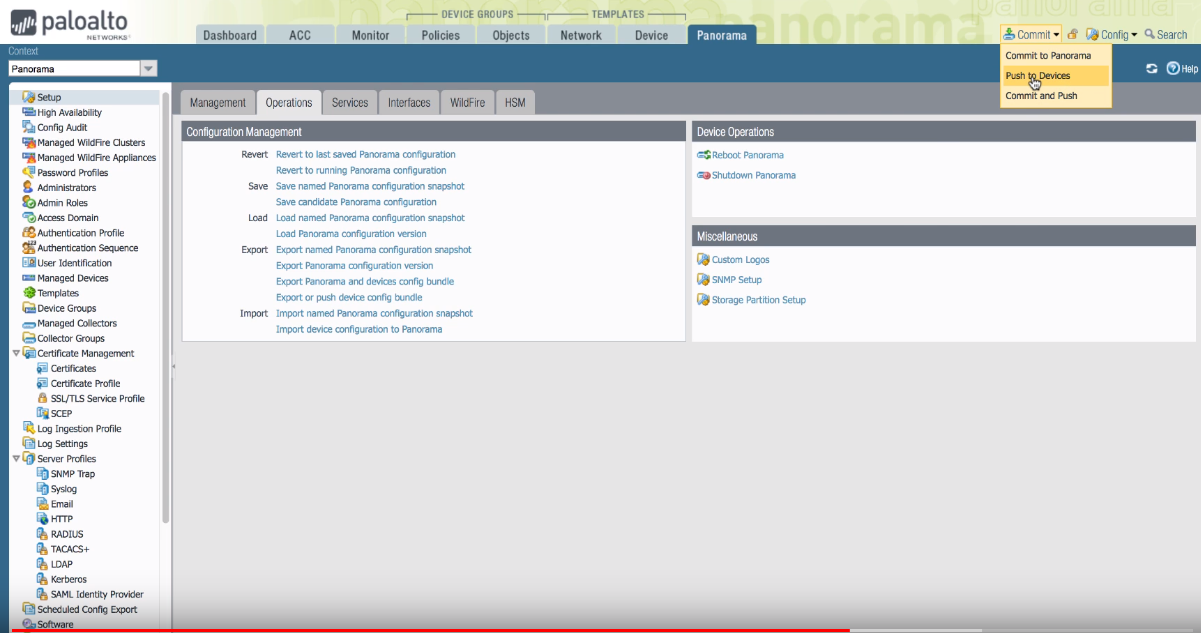This screenshot has width=1201, height=633.
Task: Click Revert to last saved Panorama configuration
Action: pos(365,154)
